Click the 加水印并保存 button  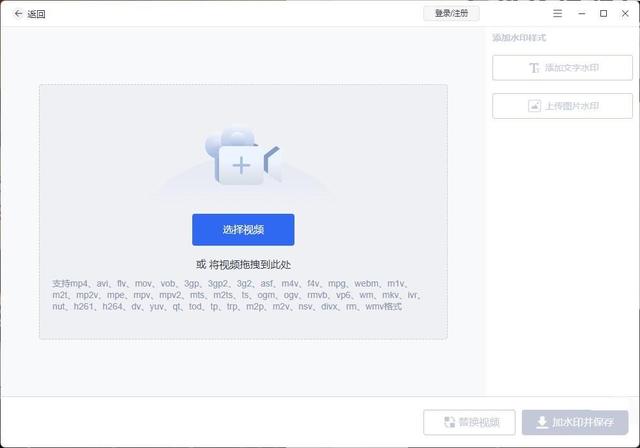(575, 422)
